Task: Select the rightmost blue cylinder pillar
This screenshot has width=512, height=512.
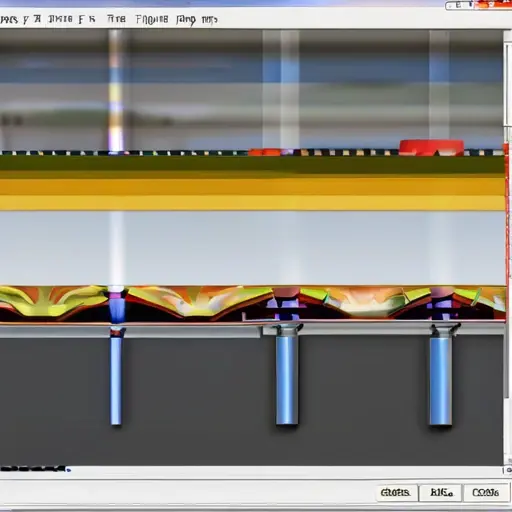Action: click(441, 381)
